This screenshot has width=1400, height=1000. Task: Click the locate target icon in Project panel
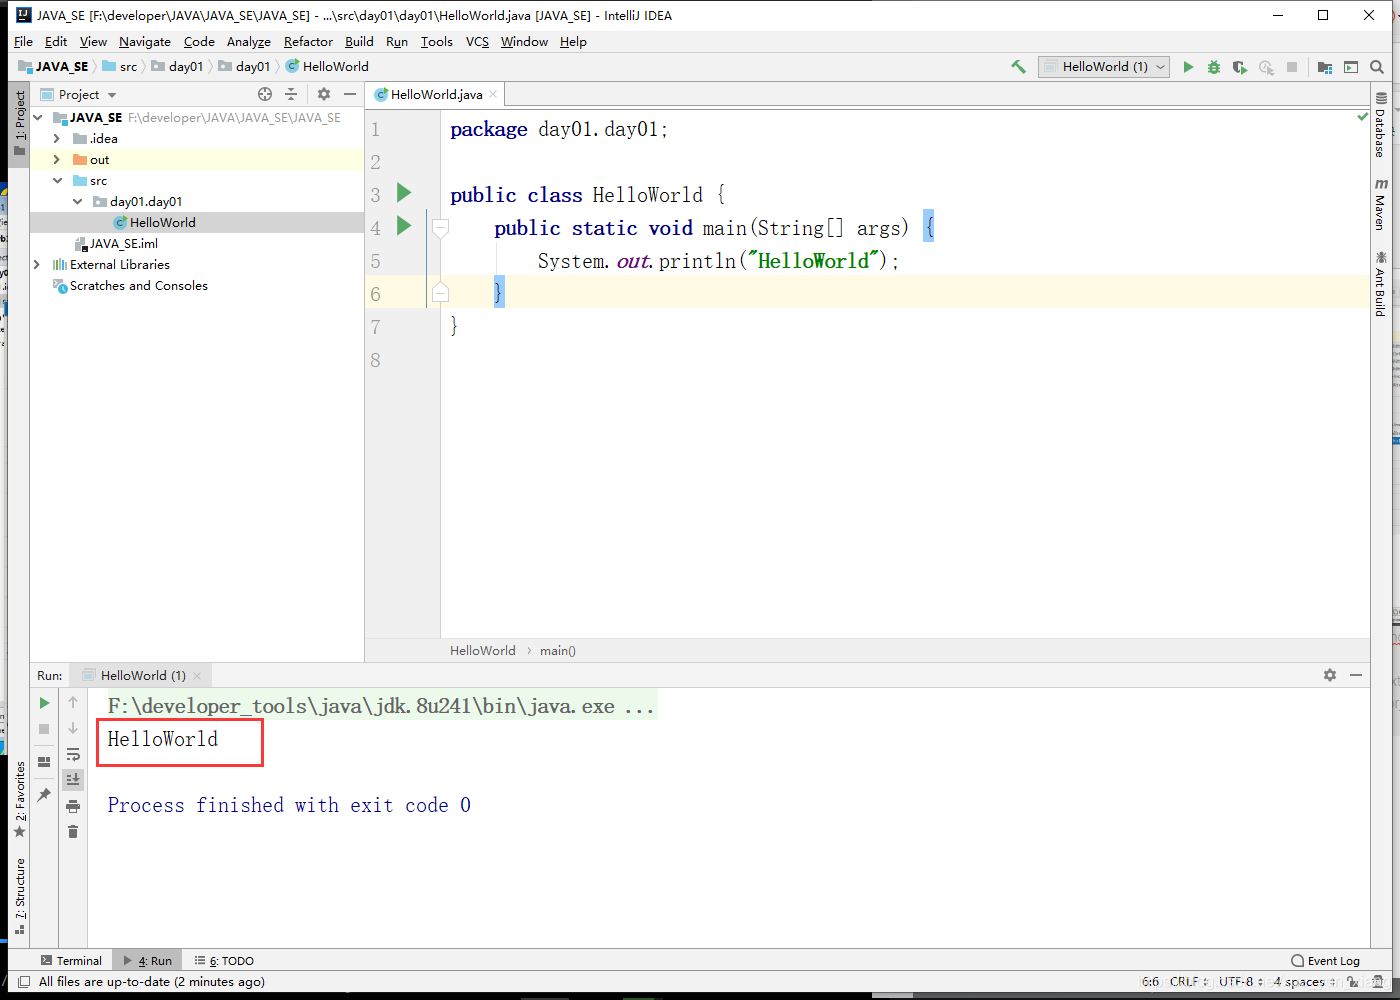coord(265,94)
